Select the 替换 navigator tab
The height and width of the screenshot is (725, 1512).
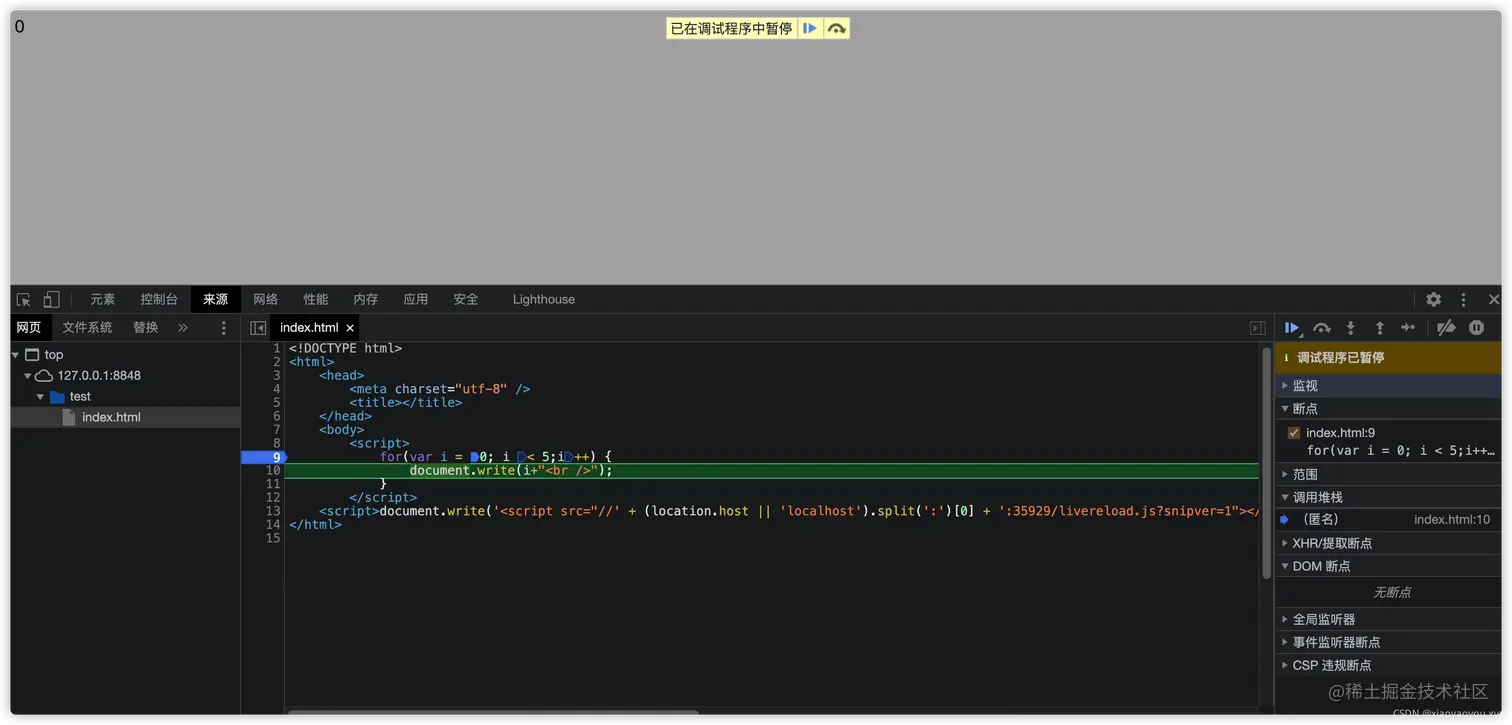pyautogui.click(x=146, y=328)
